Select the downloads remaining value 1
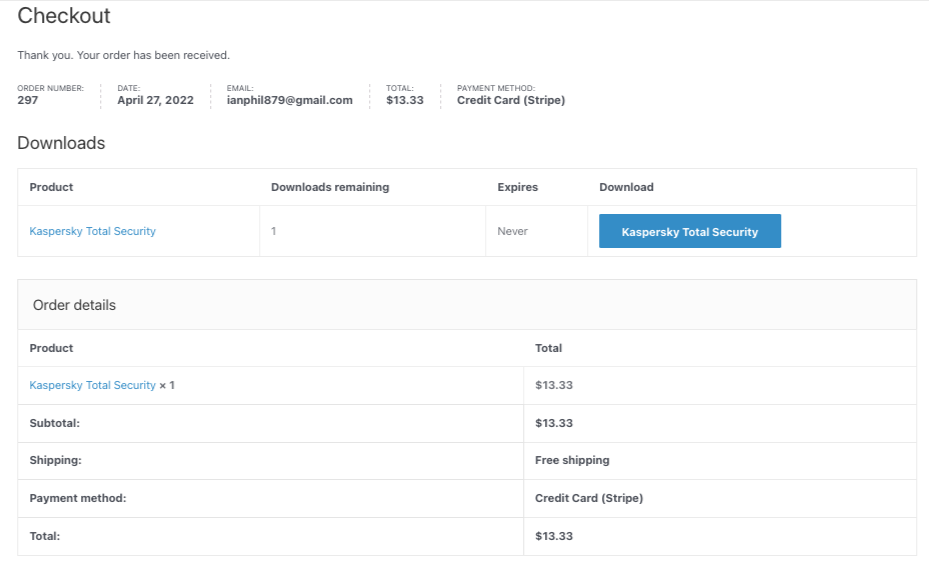Image resolution: width=929 pixels, height=564 pixels. (274, 231)
